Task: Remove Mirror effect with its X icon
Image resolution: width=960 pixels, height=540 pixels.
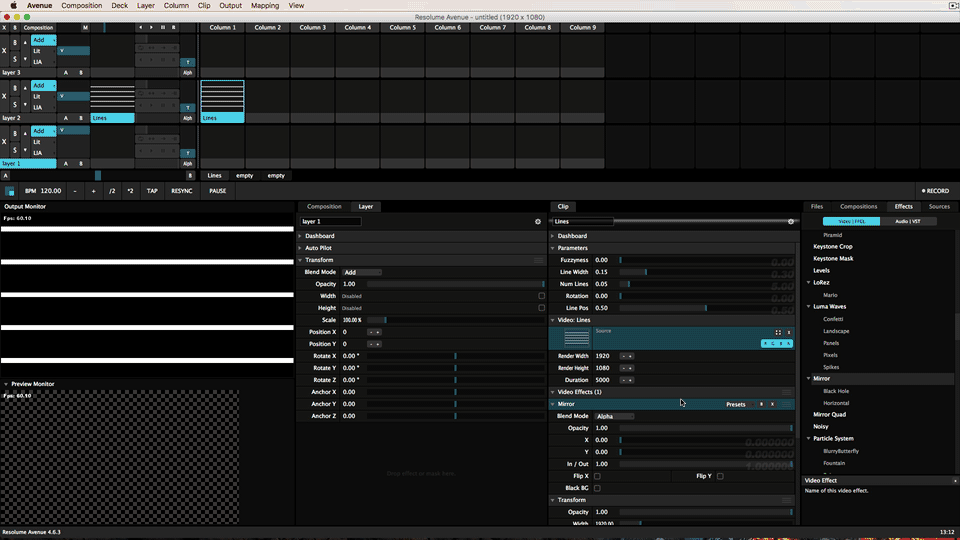Action: (x=772, y=405)
